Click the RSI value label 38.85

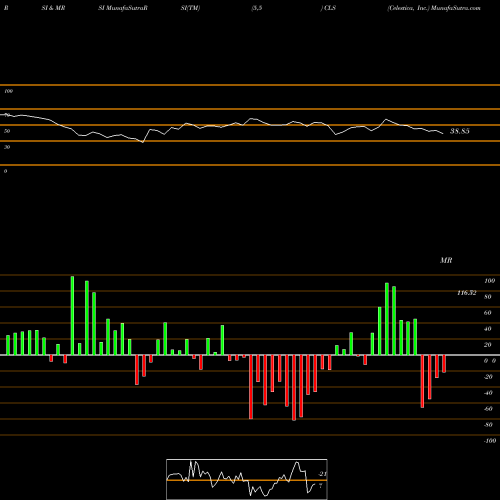(x=460, y=131)
